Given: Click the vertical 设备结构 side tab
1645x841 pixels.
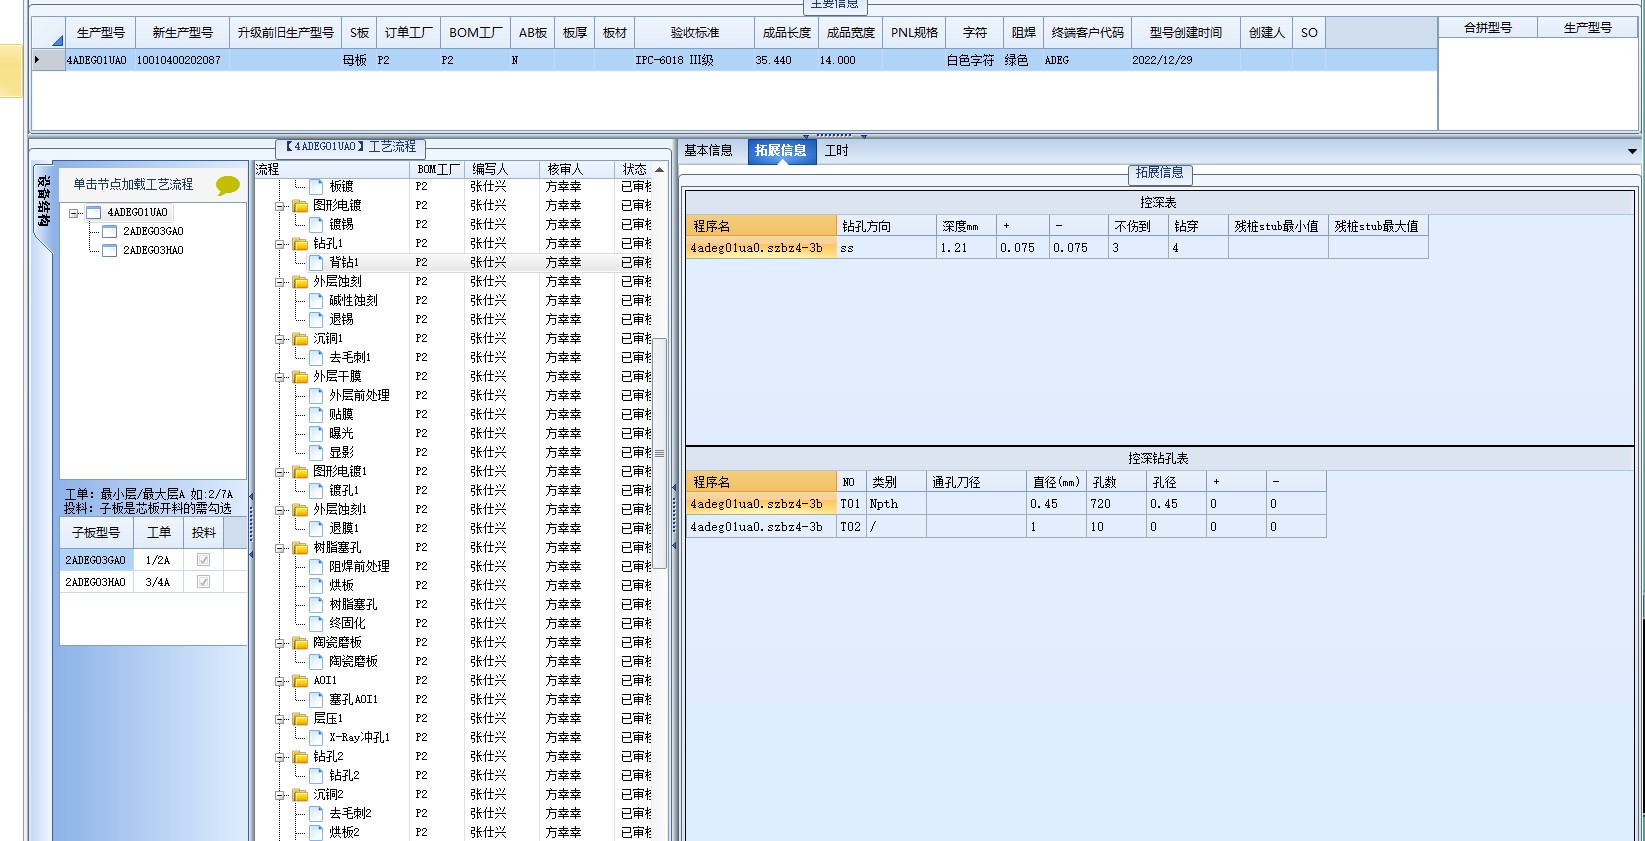Looking at the screenshot, I should (x=44, y=201).
